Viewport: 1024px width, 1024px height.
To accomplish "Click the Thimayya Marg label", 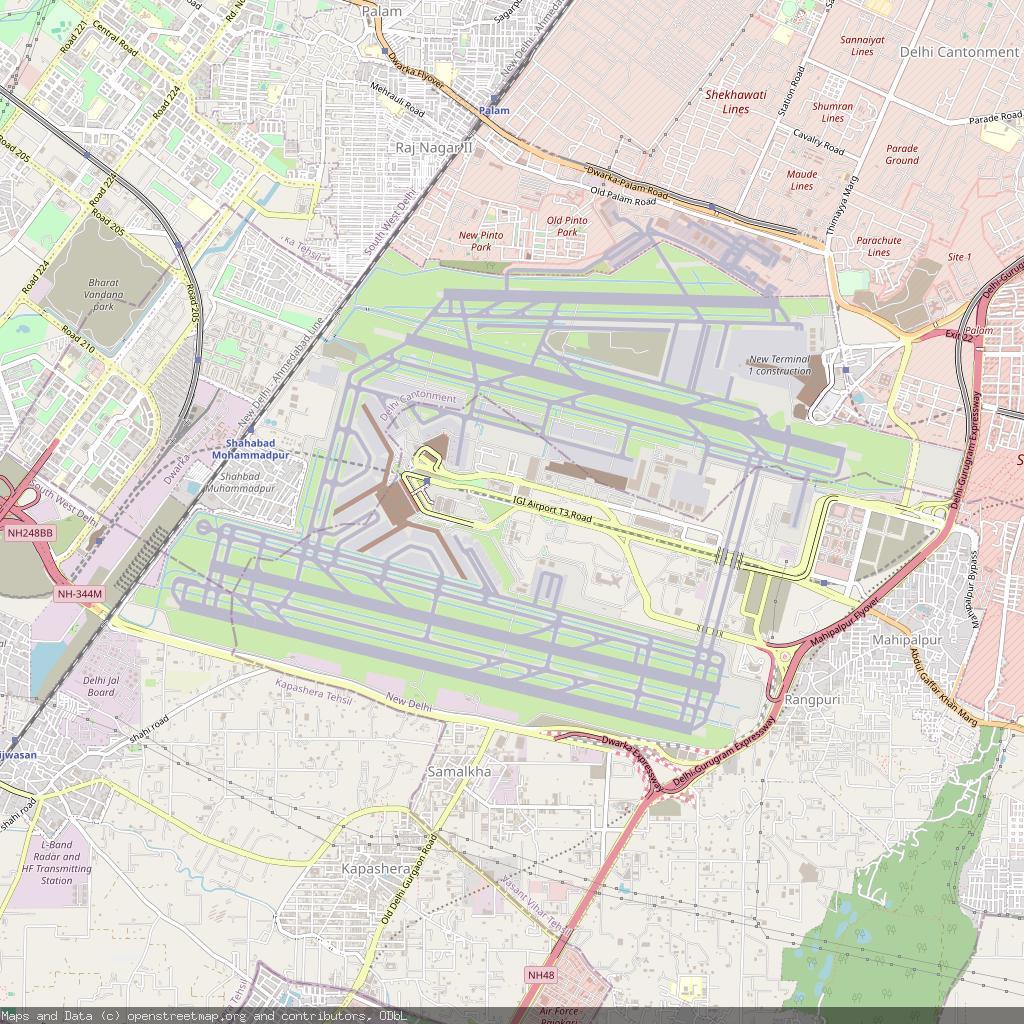I will pyautogui.click(x=842, y=205).
